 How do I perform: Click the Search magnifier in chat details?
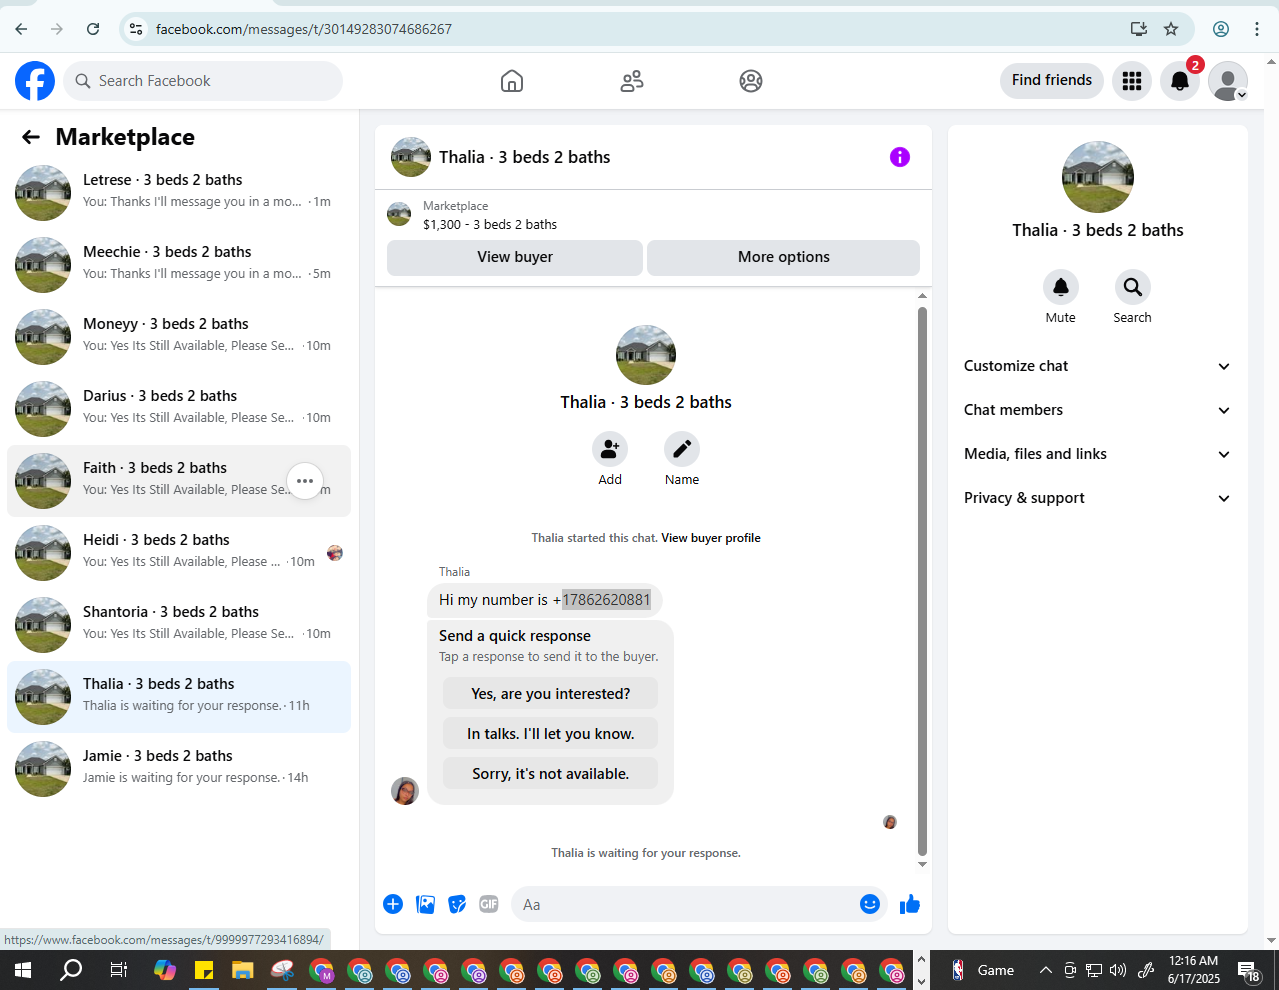point(1133,287)
